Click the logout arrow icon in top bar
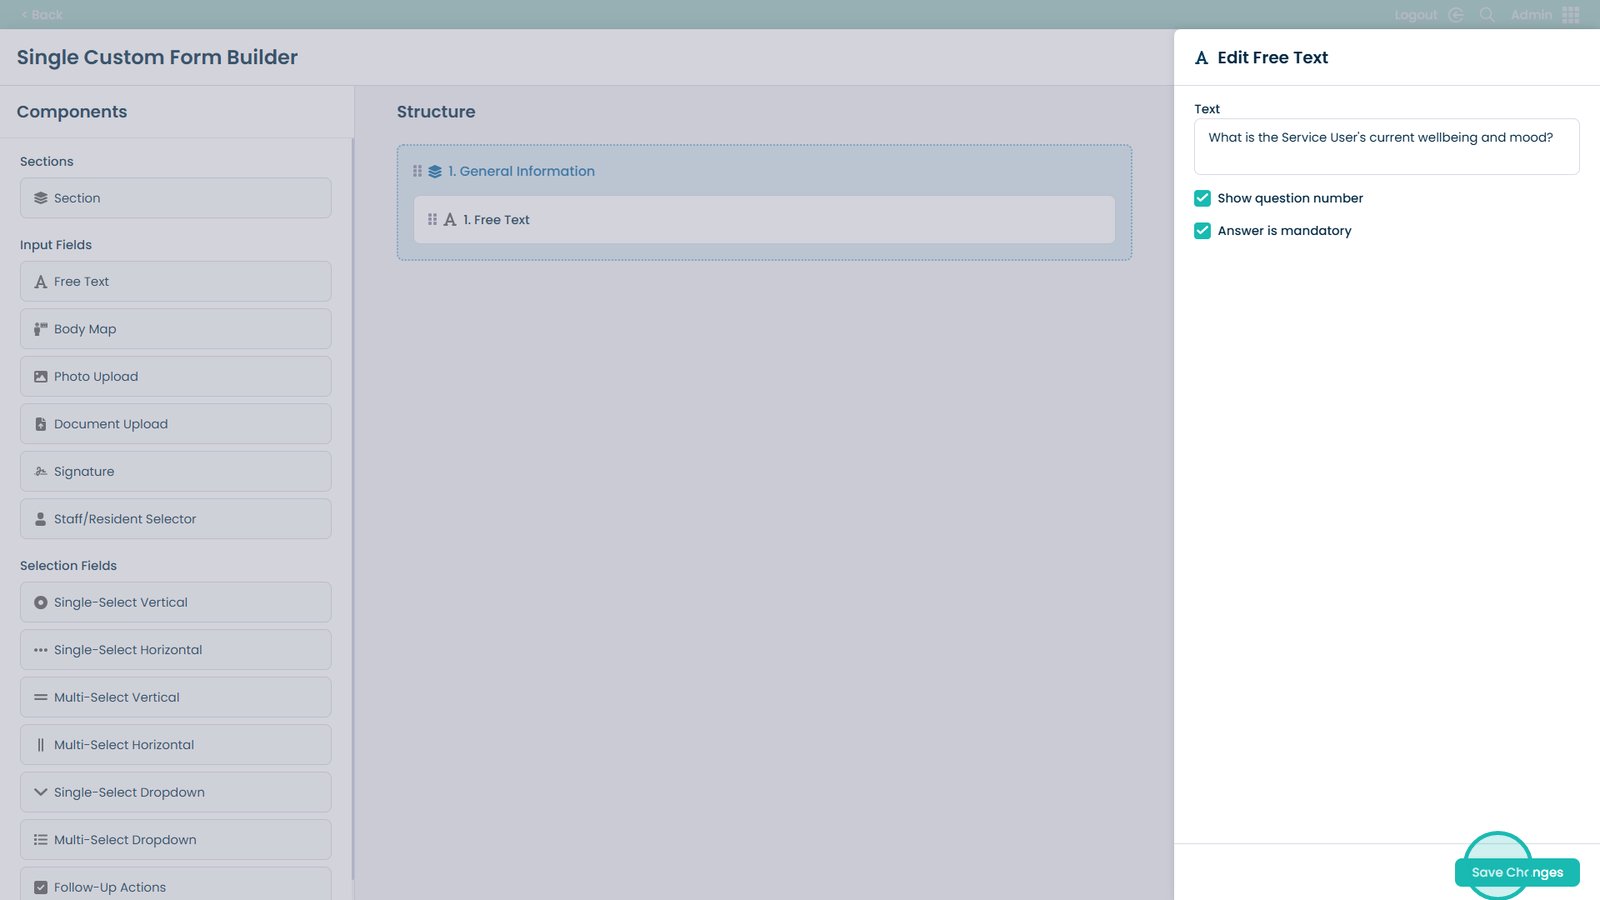The image size is (1600, 900). 1456,15
